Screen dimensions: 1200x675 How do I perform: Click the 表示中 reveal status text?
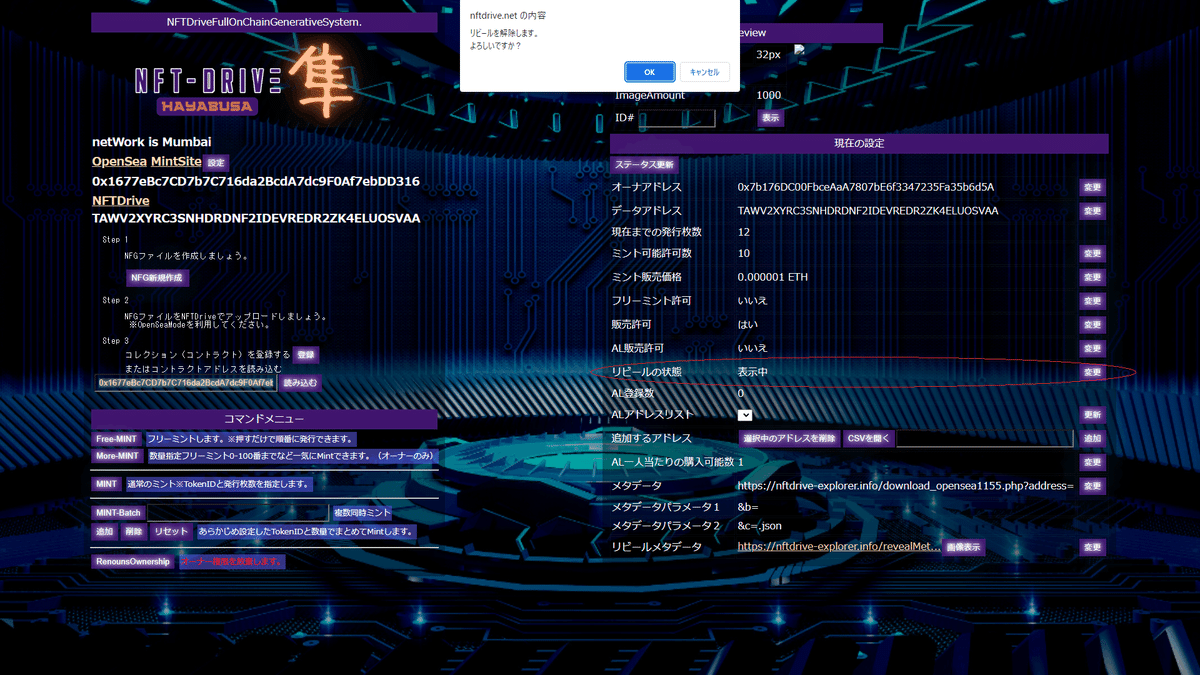coord(753,372)
